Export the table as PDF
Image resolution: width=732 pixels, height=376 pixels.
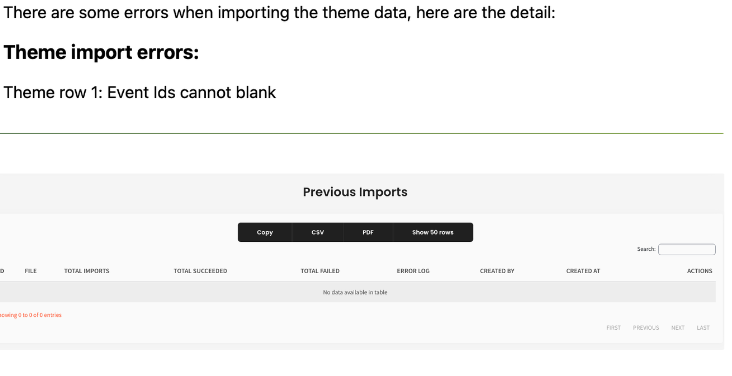(x=368, y=232)
